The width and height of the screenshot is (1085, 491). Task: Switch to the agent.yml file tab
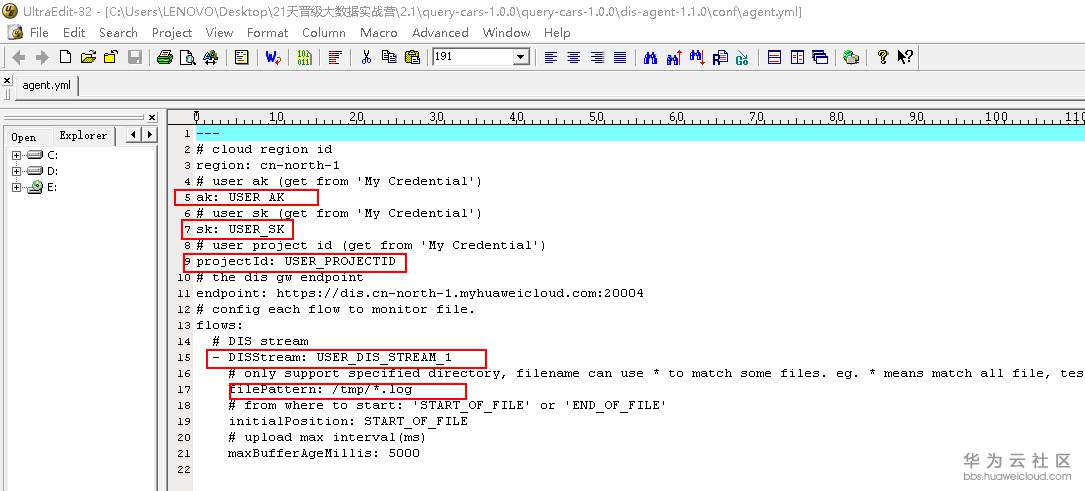point(47,86)
